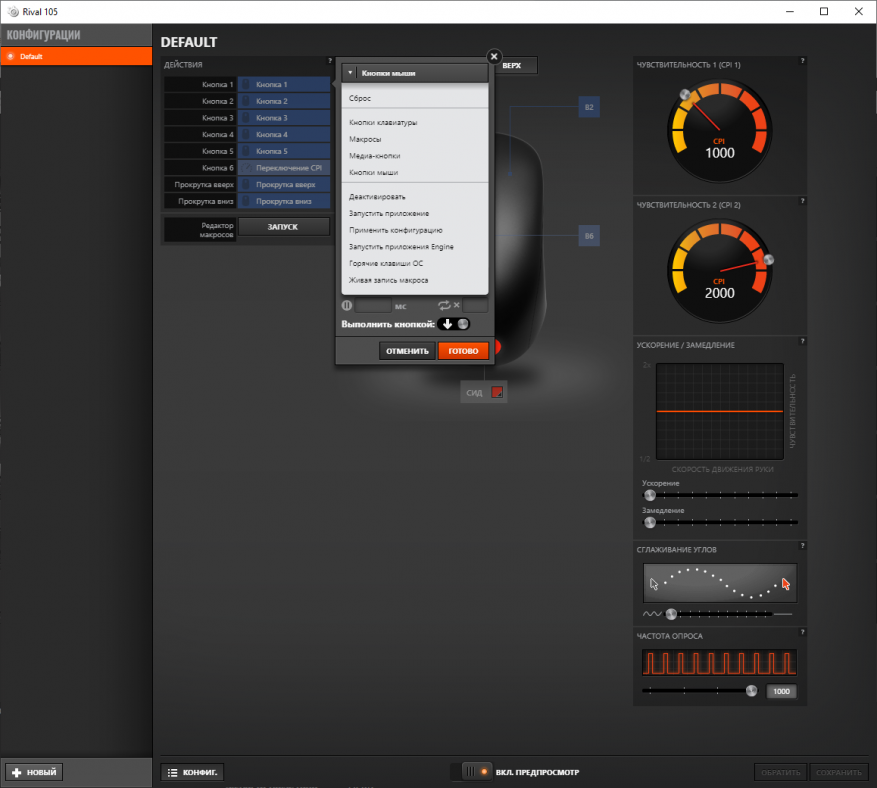Click the DEFAULT configuration title heading

click(189, 43)
